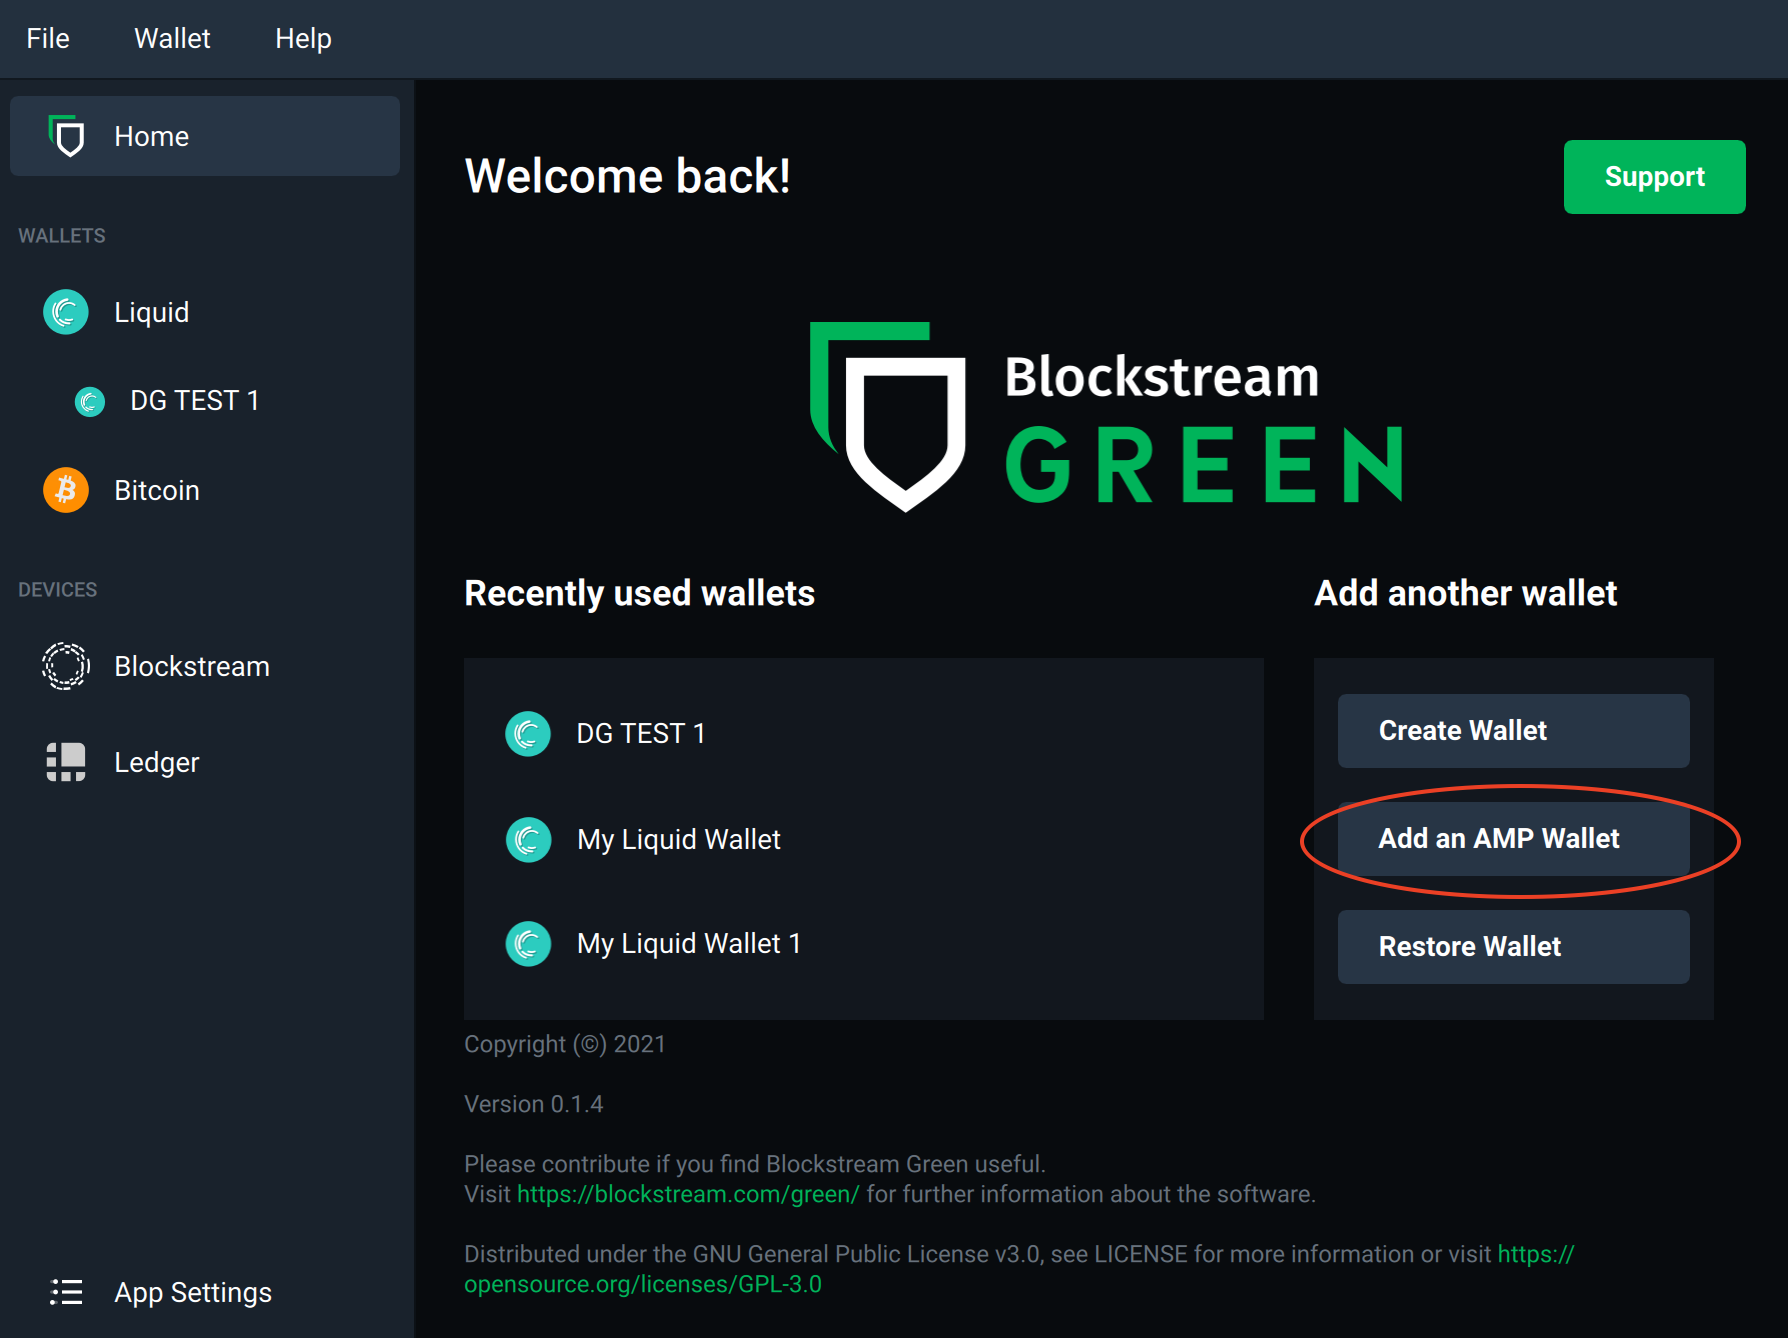Select the Home sidebar label
1788x1338 pixels.
pos(151,136)
